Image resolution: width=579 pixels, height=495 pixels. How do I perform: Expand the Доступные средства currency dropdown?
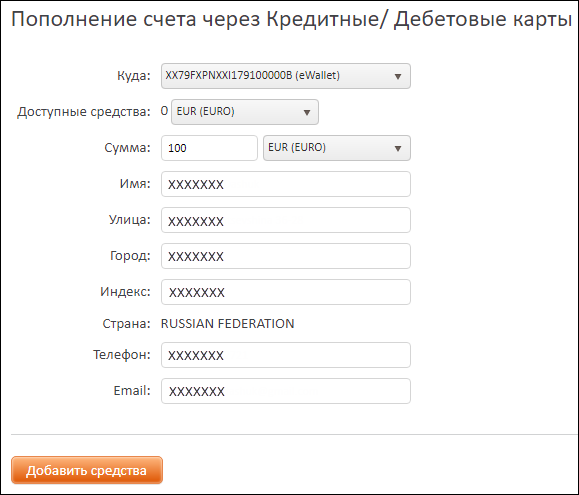pyautogui.click(x=244, y=112)
